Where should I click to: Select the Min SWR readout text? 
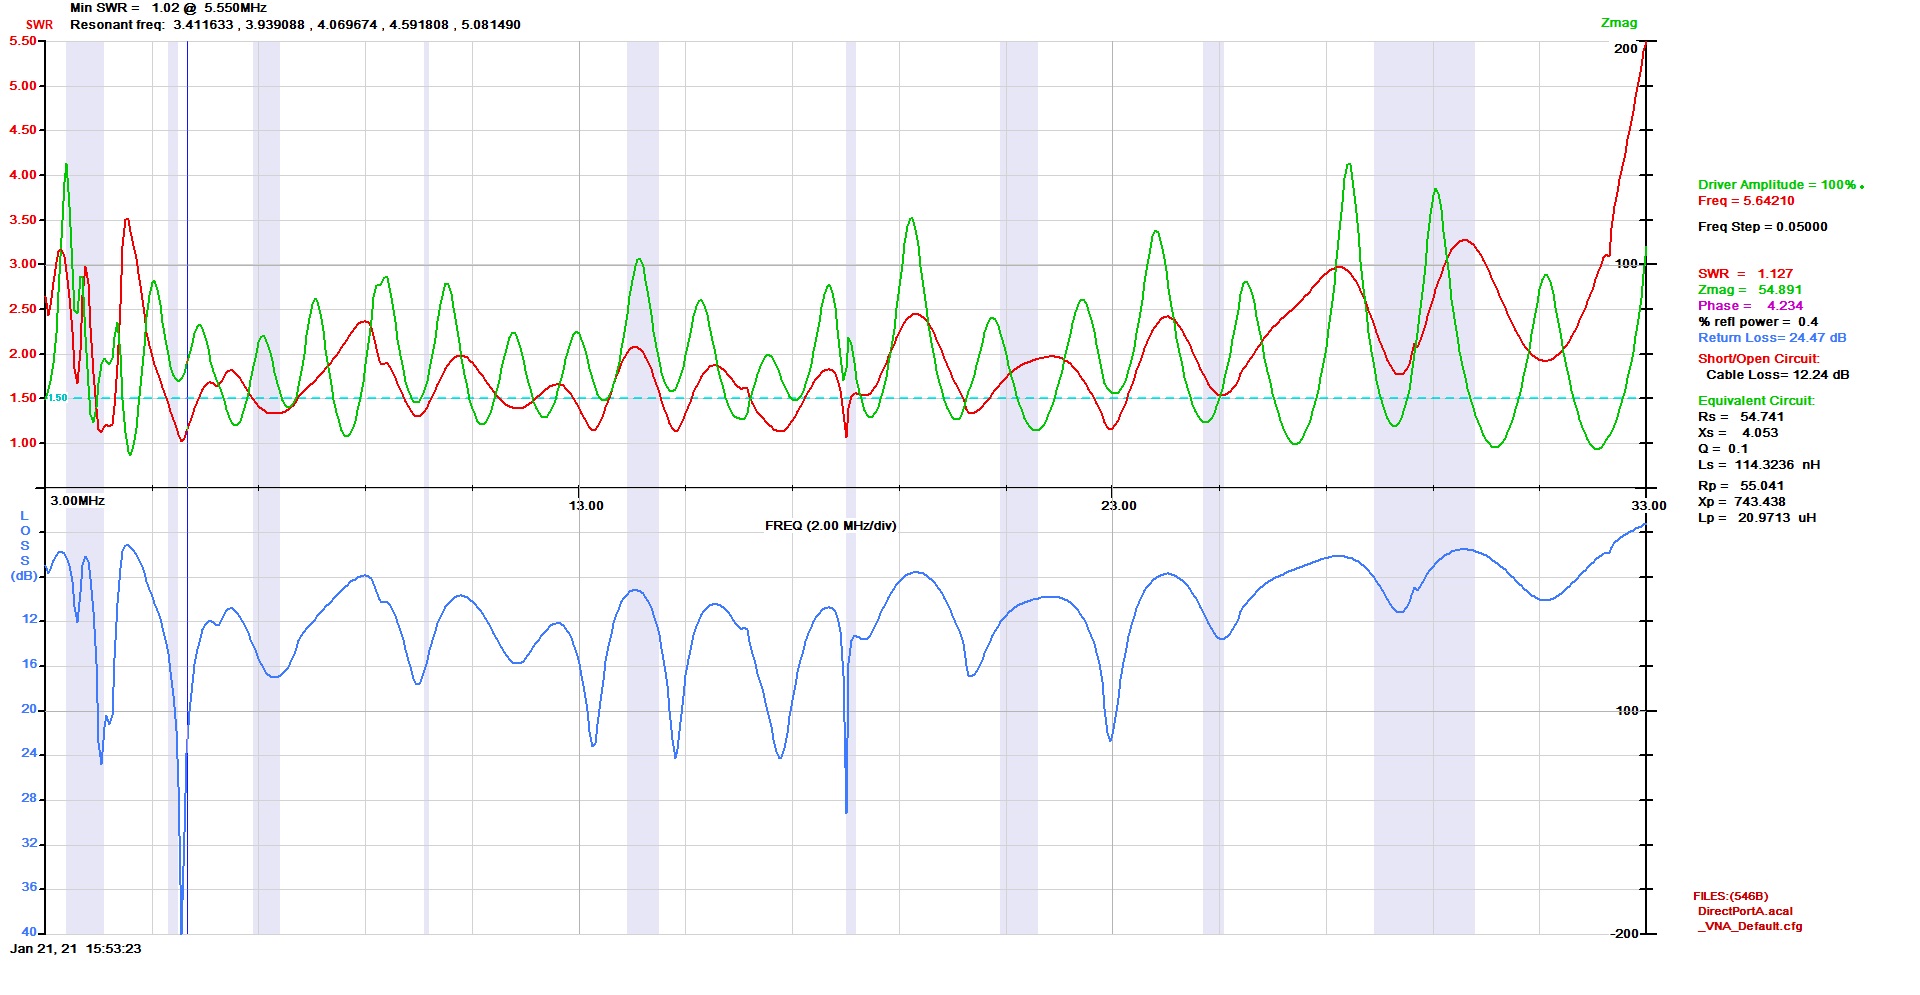[168, 8]
